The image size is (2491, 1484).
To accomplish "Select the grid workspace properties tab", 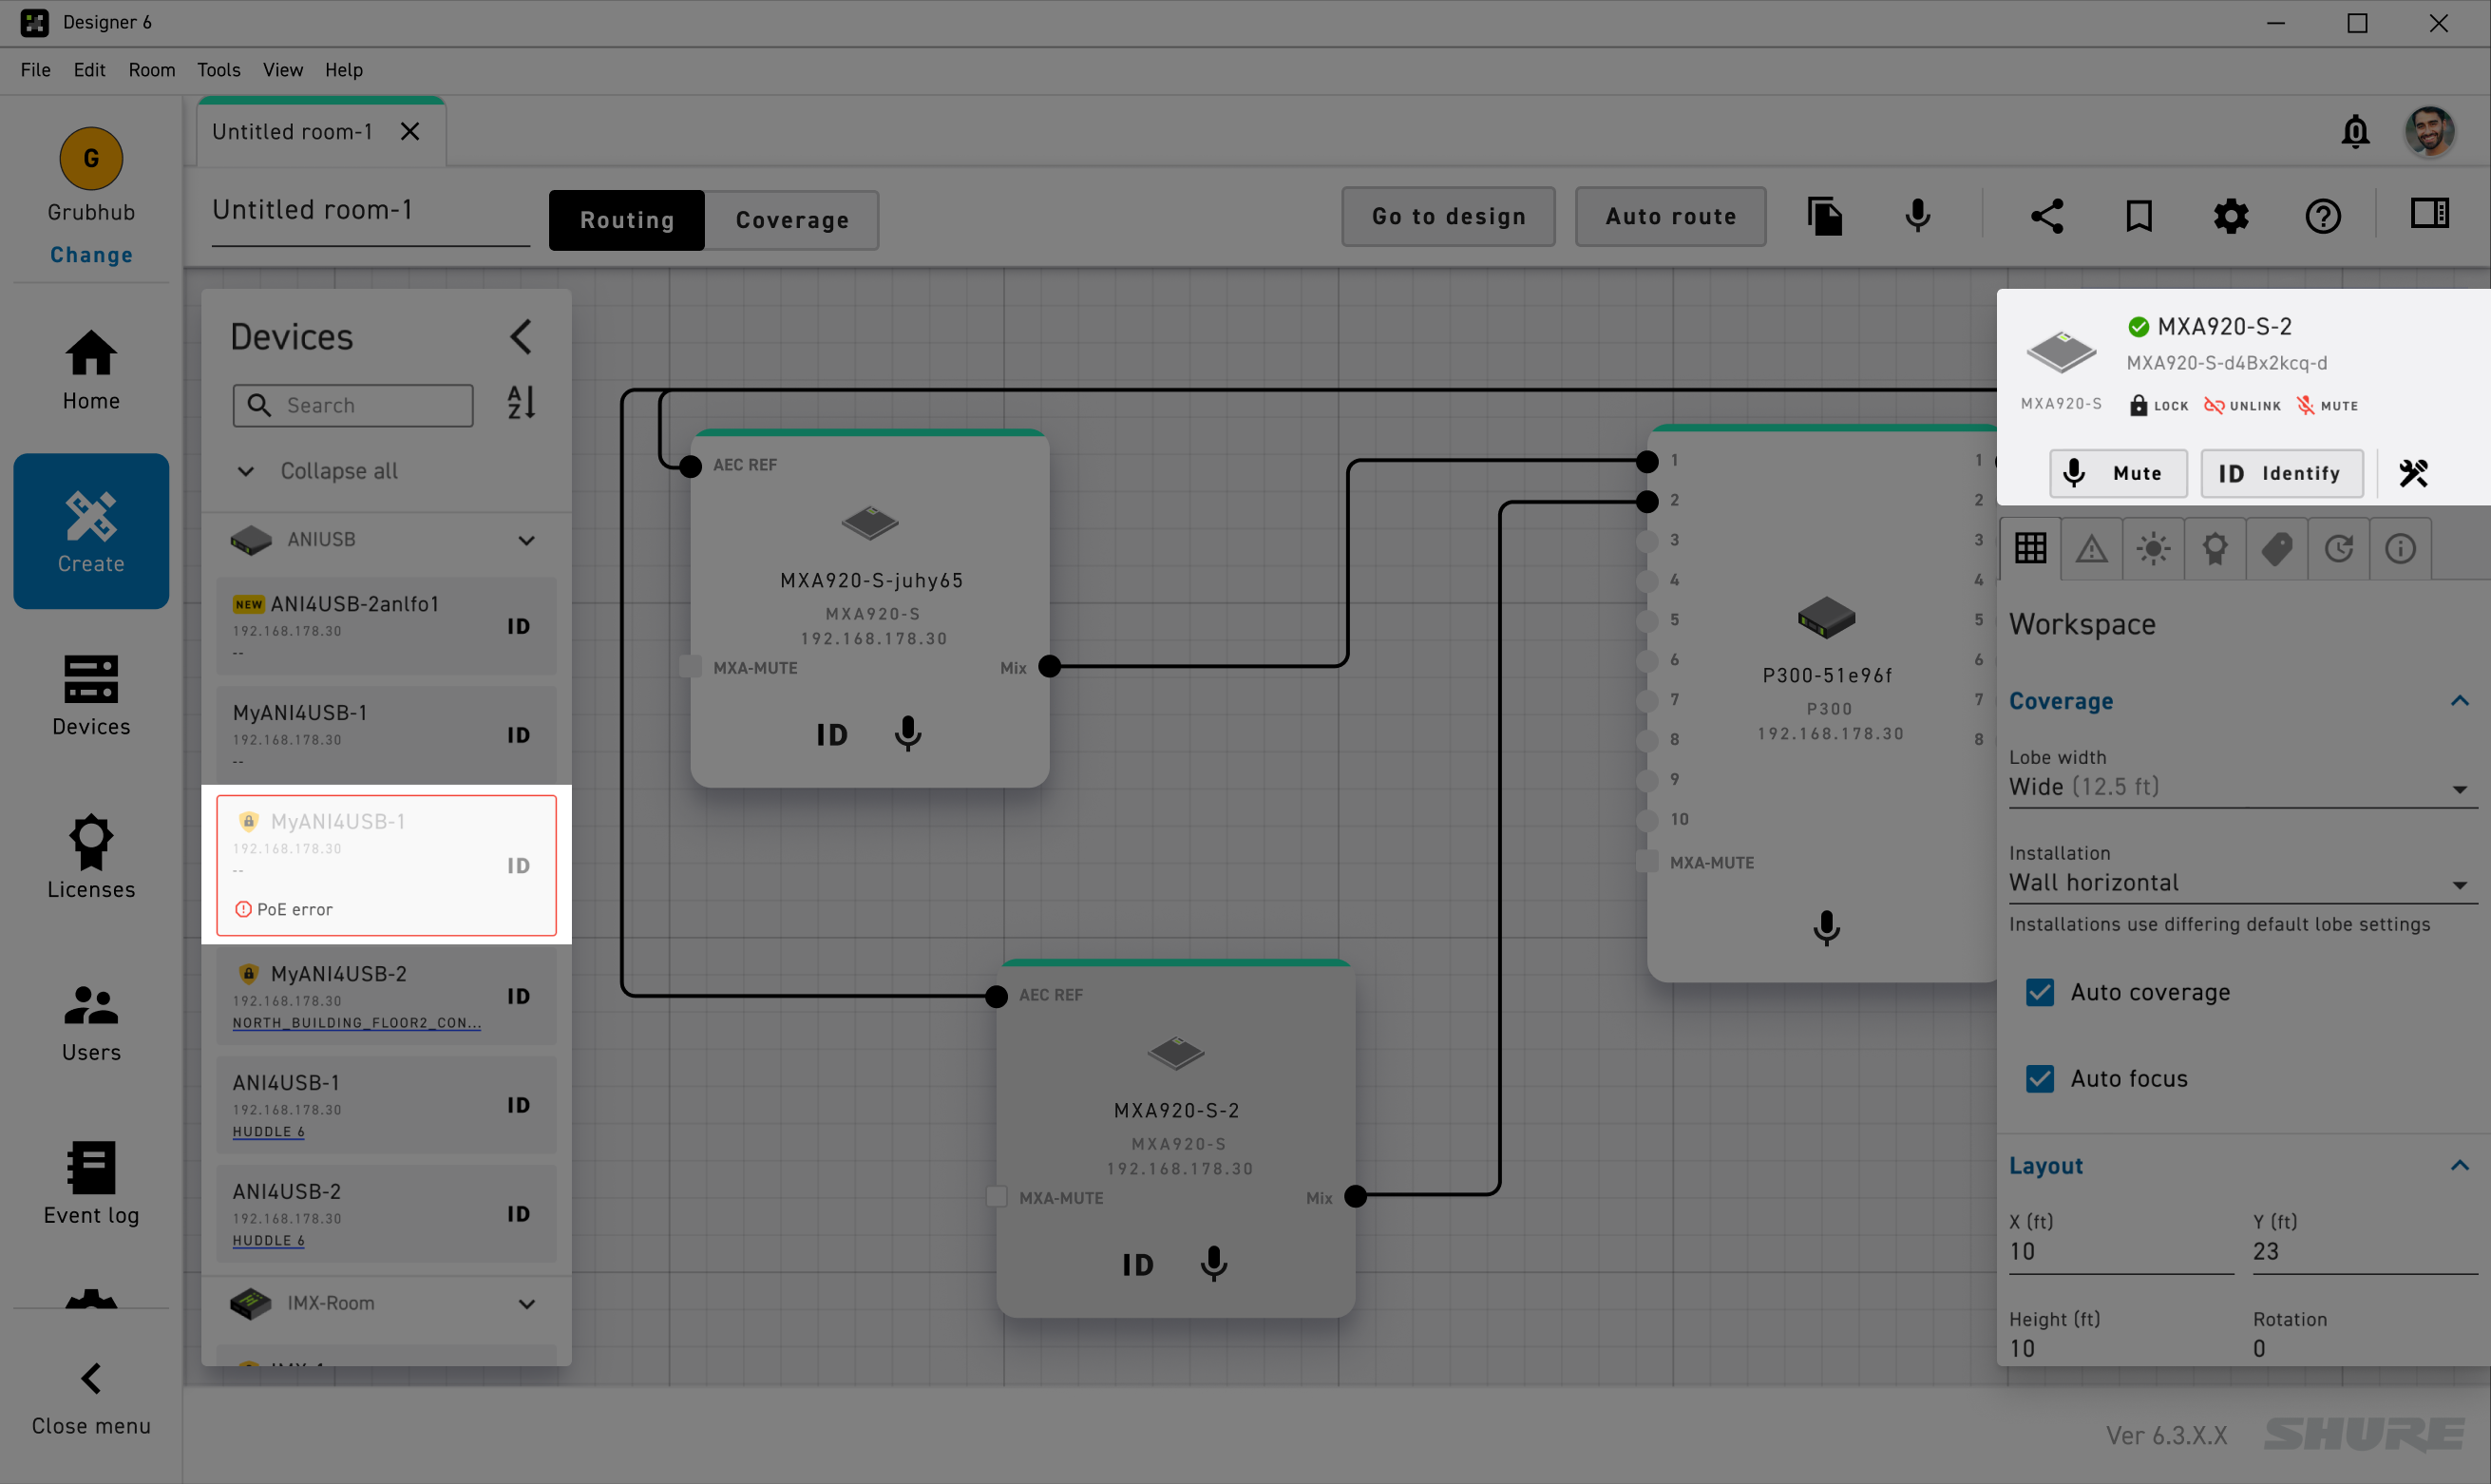I will (2030, 548).
